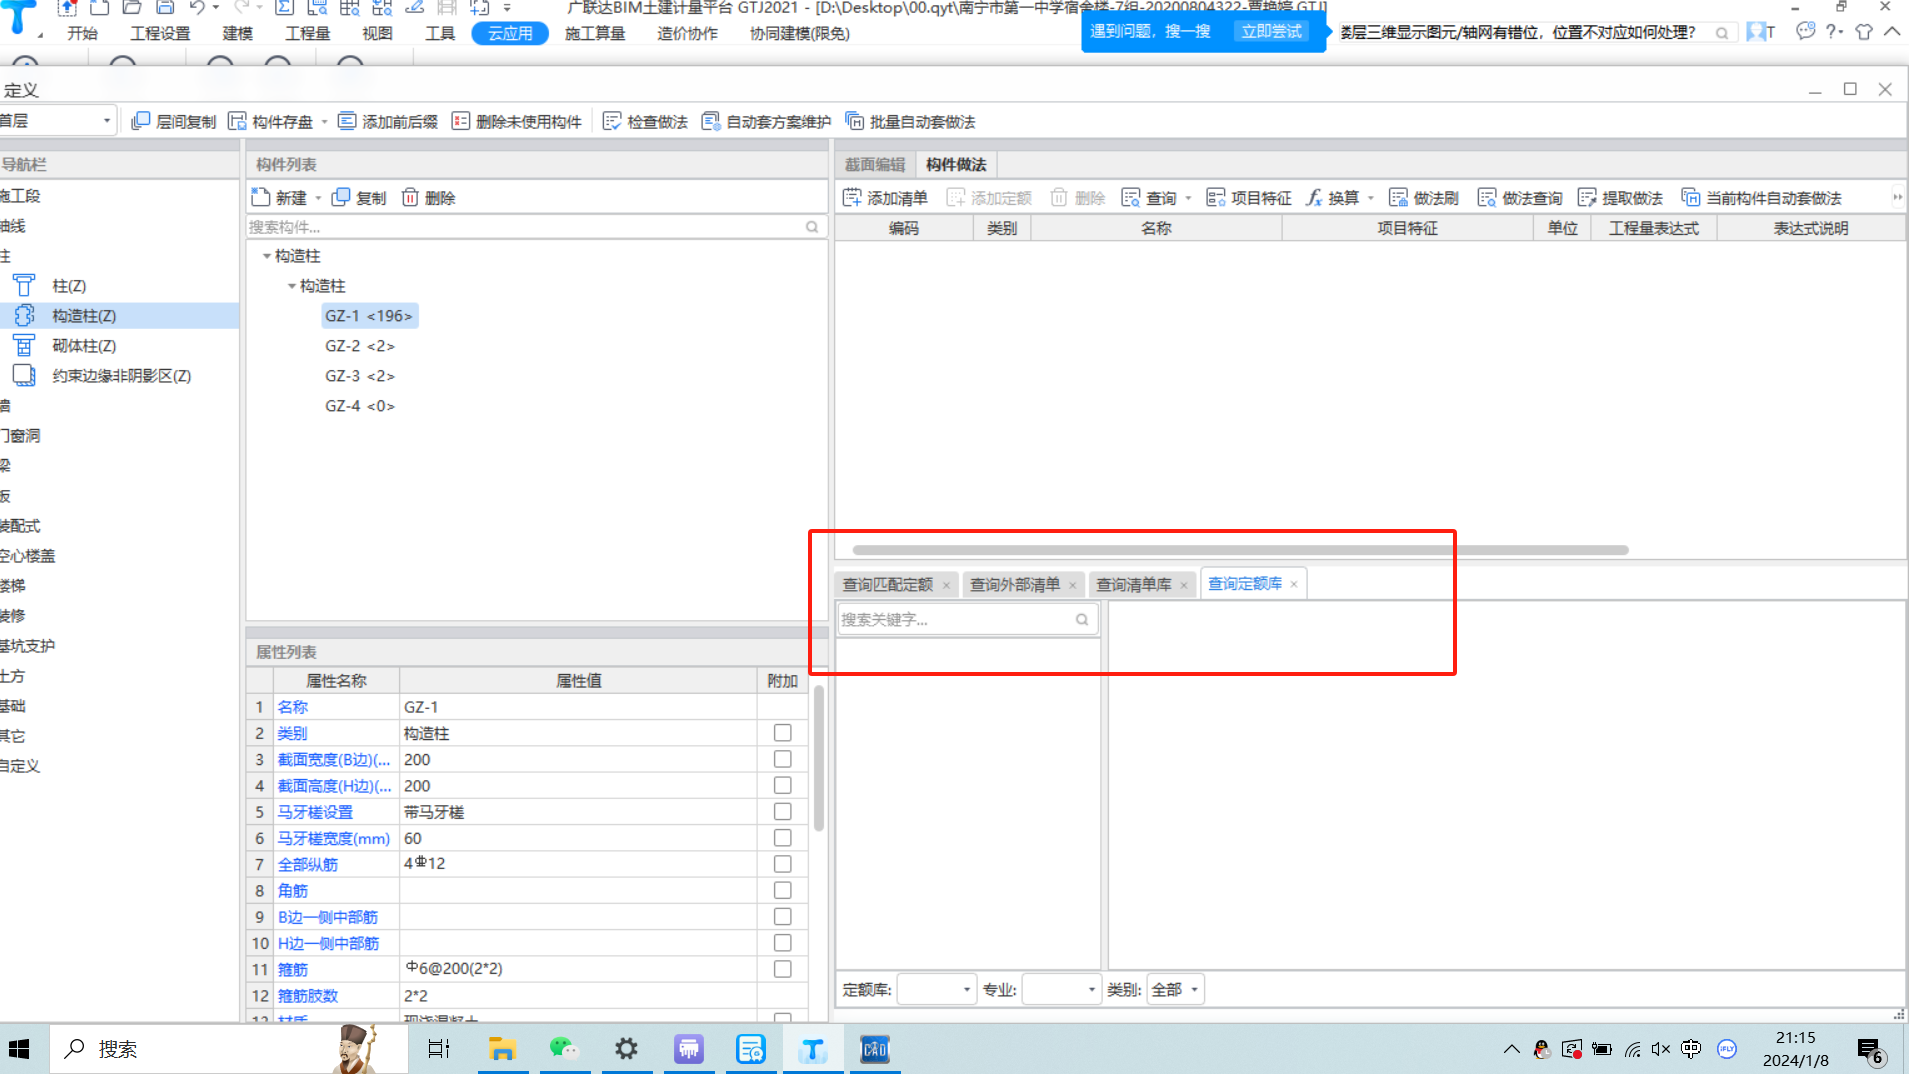The image size is (1909, 1074).
Task: Click 删除未使用构件 icon
Action: point(461,121)
